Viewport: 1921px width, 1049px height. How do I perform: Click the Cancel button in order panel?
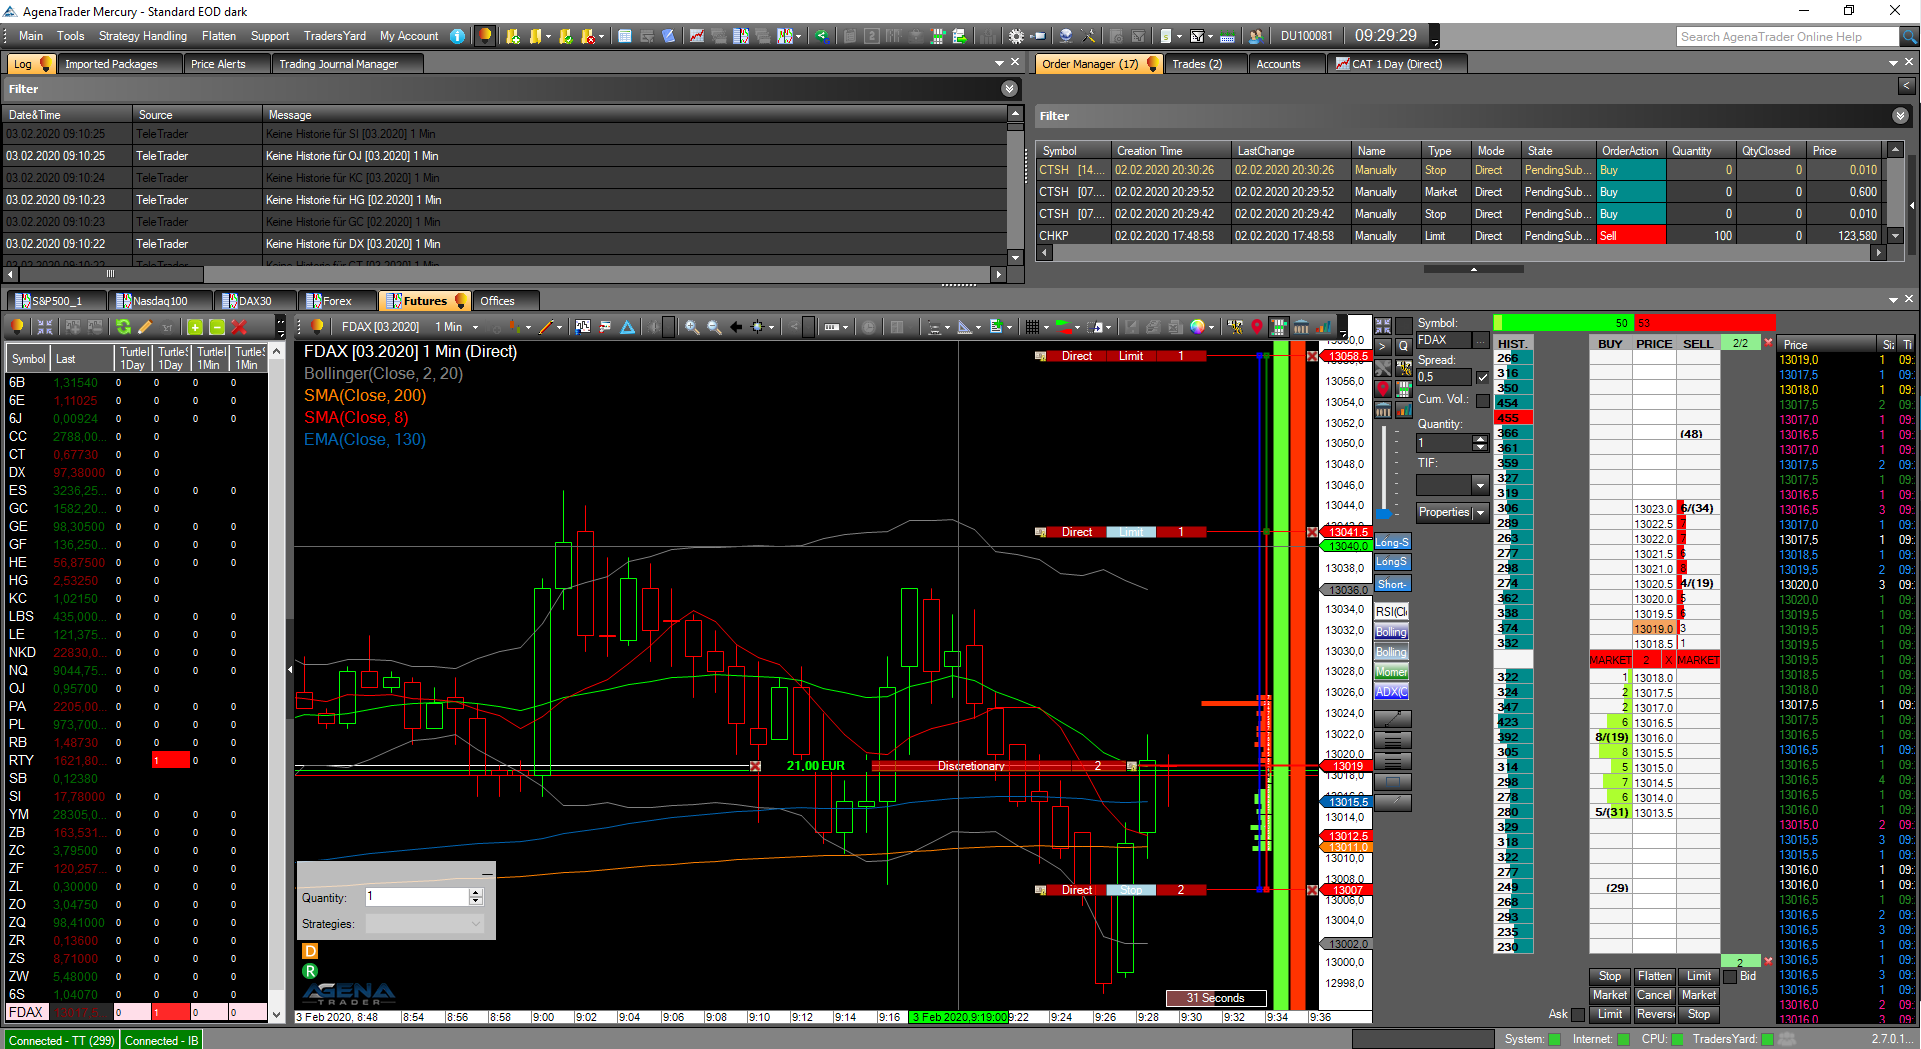coord(1654,995)
